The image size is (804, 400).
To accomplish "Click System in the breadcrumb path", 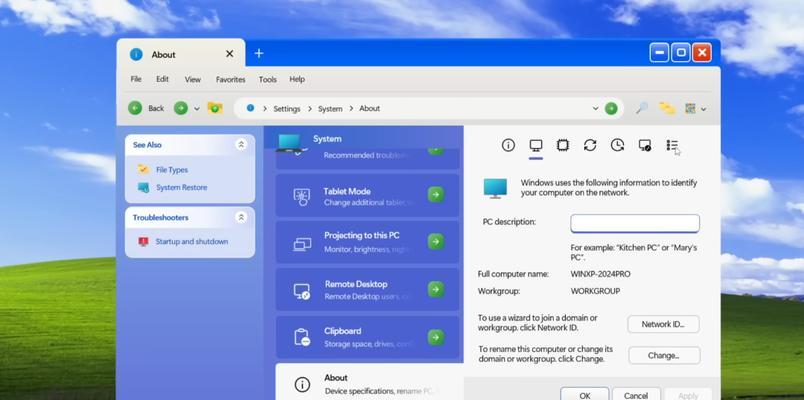I will click(x=330, y=109).
